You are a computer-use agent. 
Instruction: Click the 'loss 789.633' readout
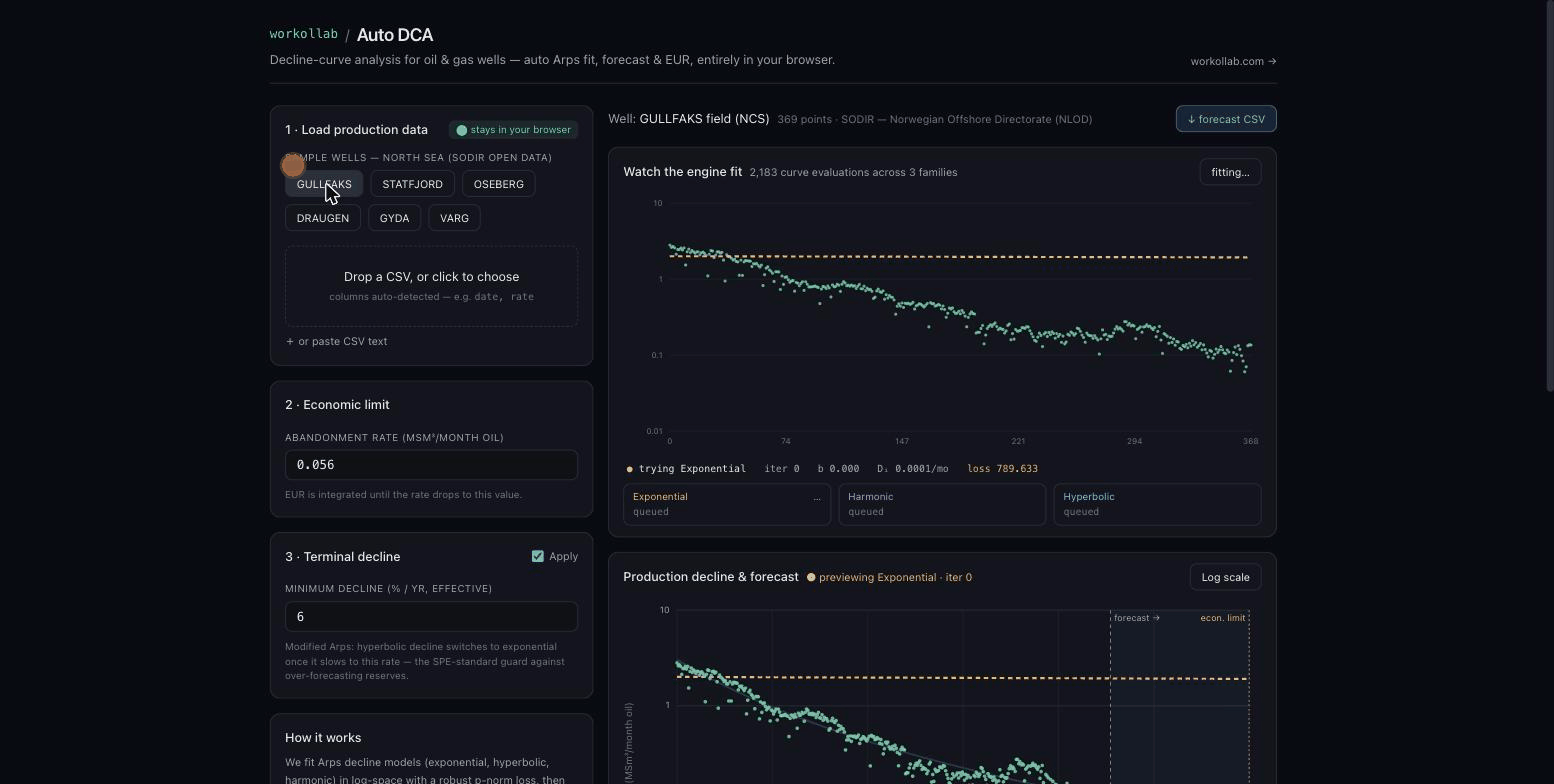(x=1002, y=469)
